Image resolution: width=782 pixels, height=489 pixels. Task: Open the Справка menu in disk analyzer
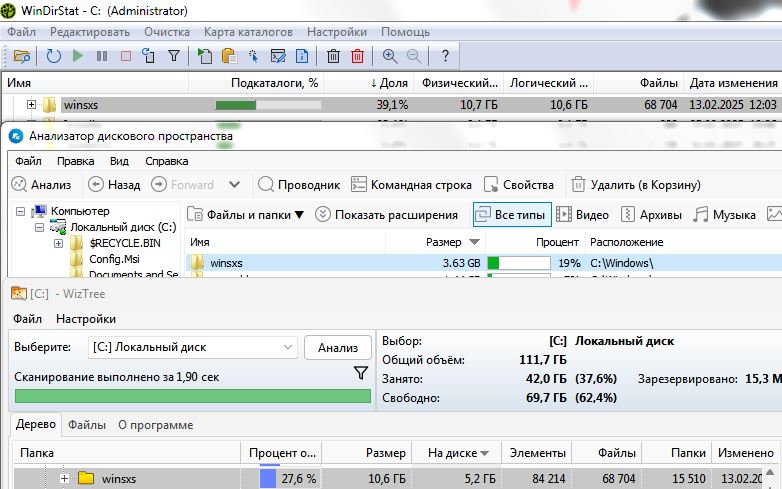click(x=167, y=162)
